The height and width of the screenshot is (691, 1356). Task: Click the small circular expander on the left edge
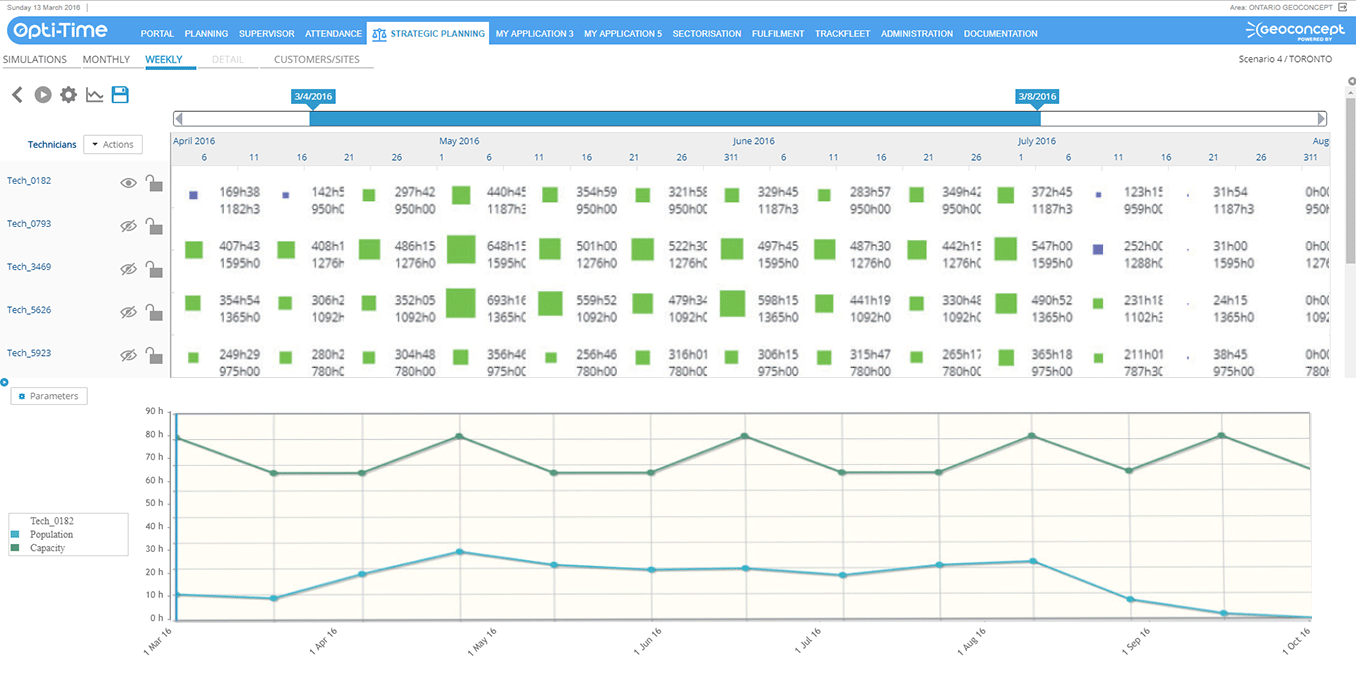click(x=4, y=382)
